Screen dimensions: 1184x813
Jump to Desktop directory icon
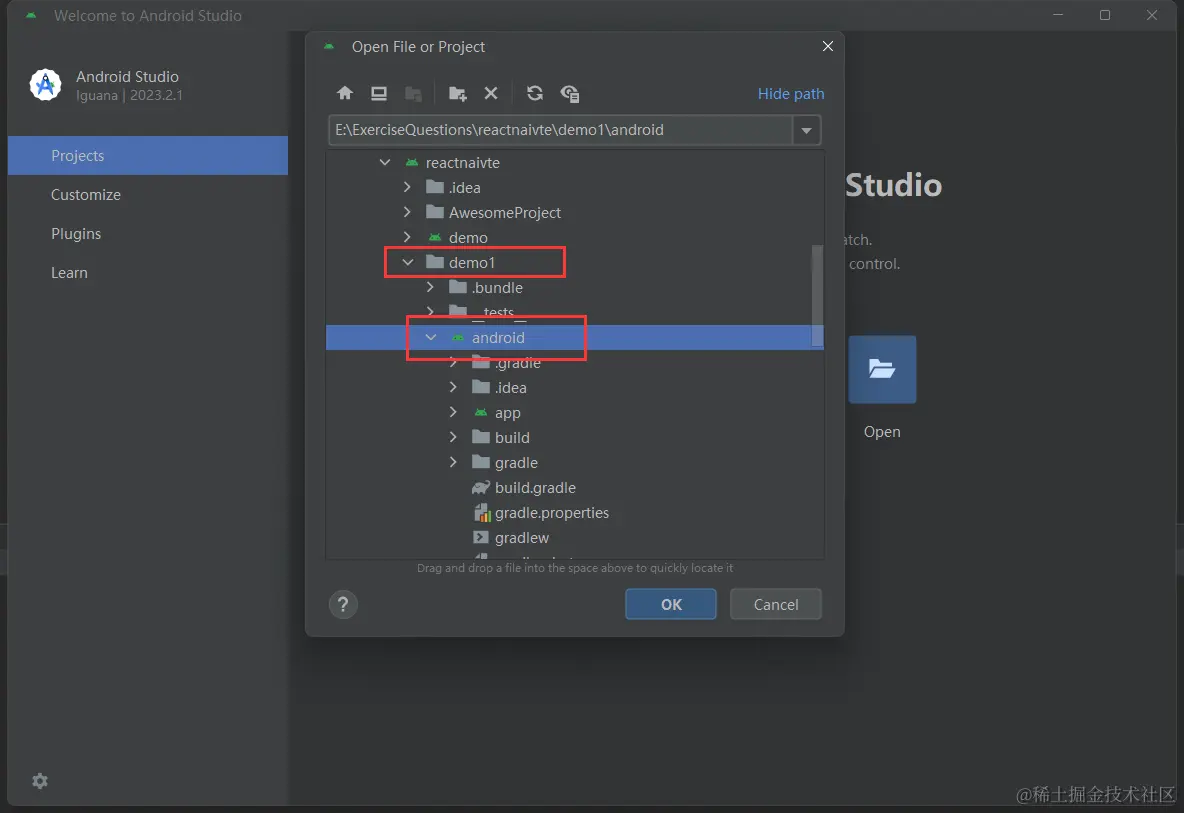(379, 93)
